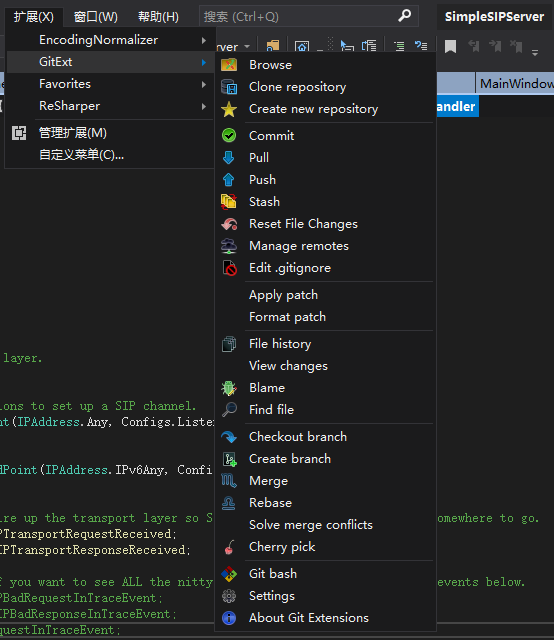Expand the ReSharper submenu
This screenshot has height=640, width=554.
click(x=110, y=106)
